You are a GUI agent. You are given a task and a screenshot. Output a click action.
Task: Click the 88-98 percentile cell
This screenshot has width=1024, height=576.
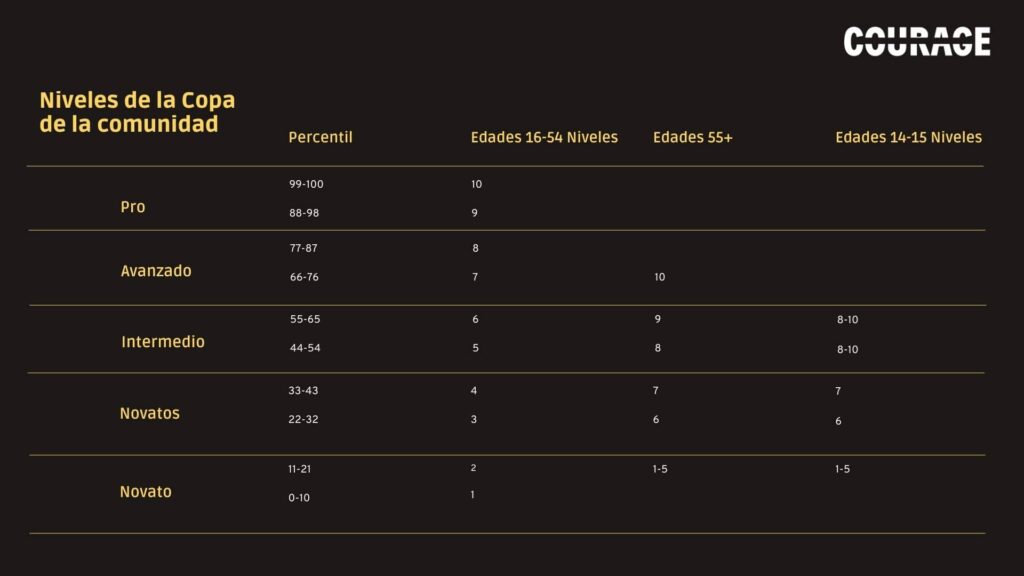coord(304,213)
